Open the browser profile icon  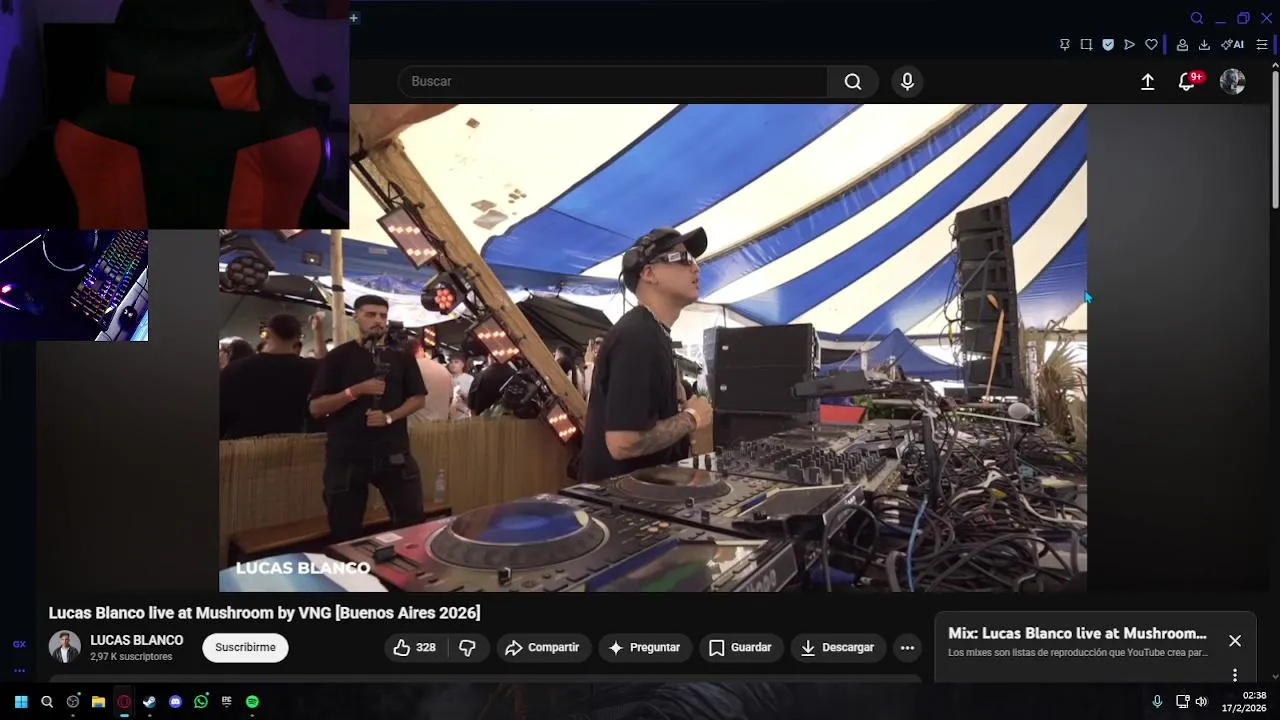tap(1182, 45)
